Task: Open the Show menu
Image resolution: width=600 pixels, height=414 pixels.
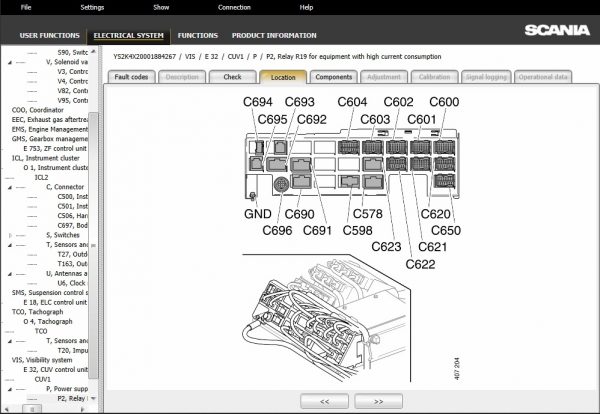Action: point(161,7)
